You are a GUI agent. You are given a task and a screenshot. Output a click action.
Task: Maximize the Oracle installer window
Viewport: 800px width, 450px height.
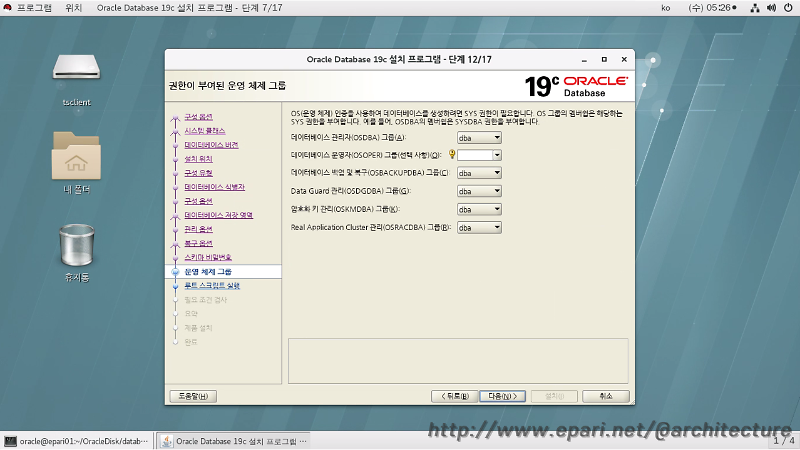tap(604, 60)
